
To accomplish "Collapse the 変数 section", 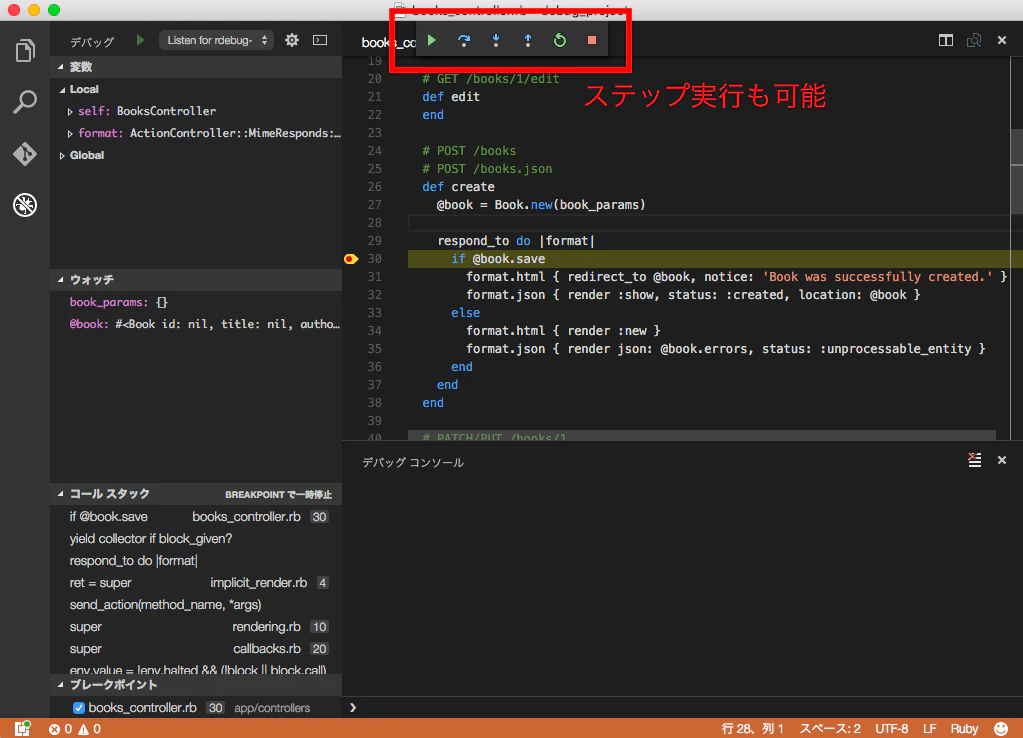I will point(61,67).
